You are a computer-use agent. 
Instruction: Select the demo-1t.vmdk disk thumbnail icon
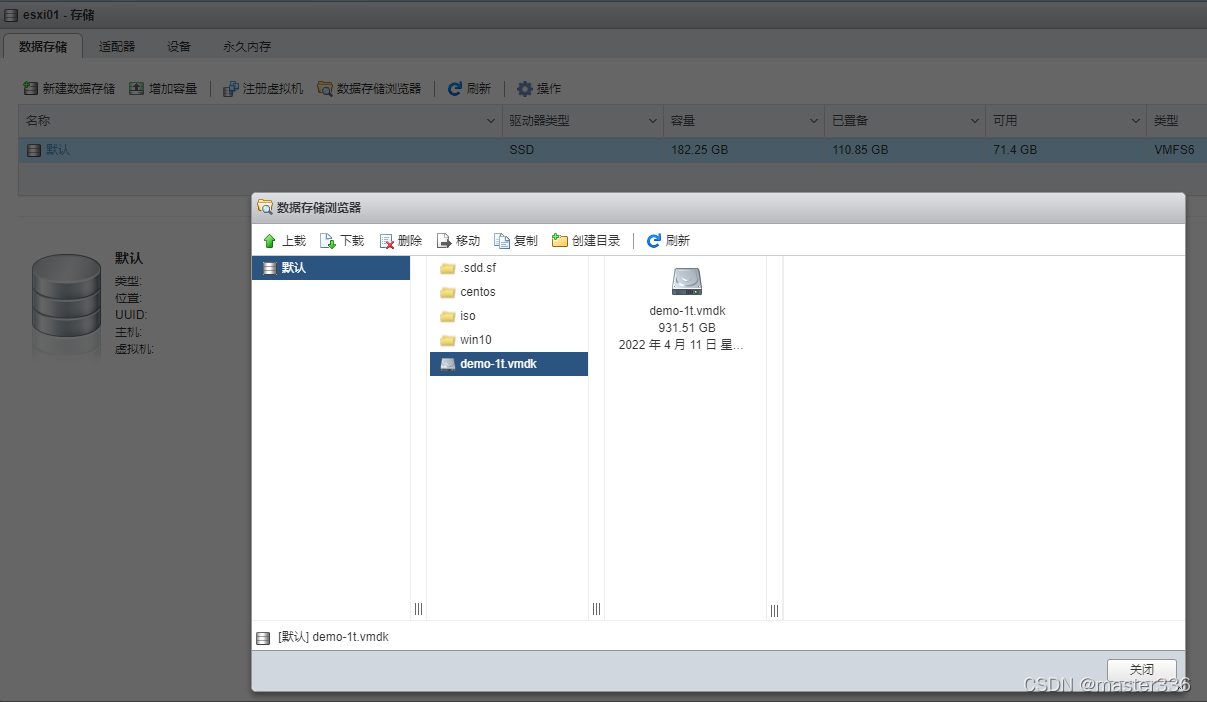(x=687, y=281)
